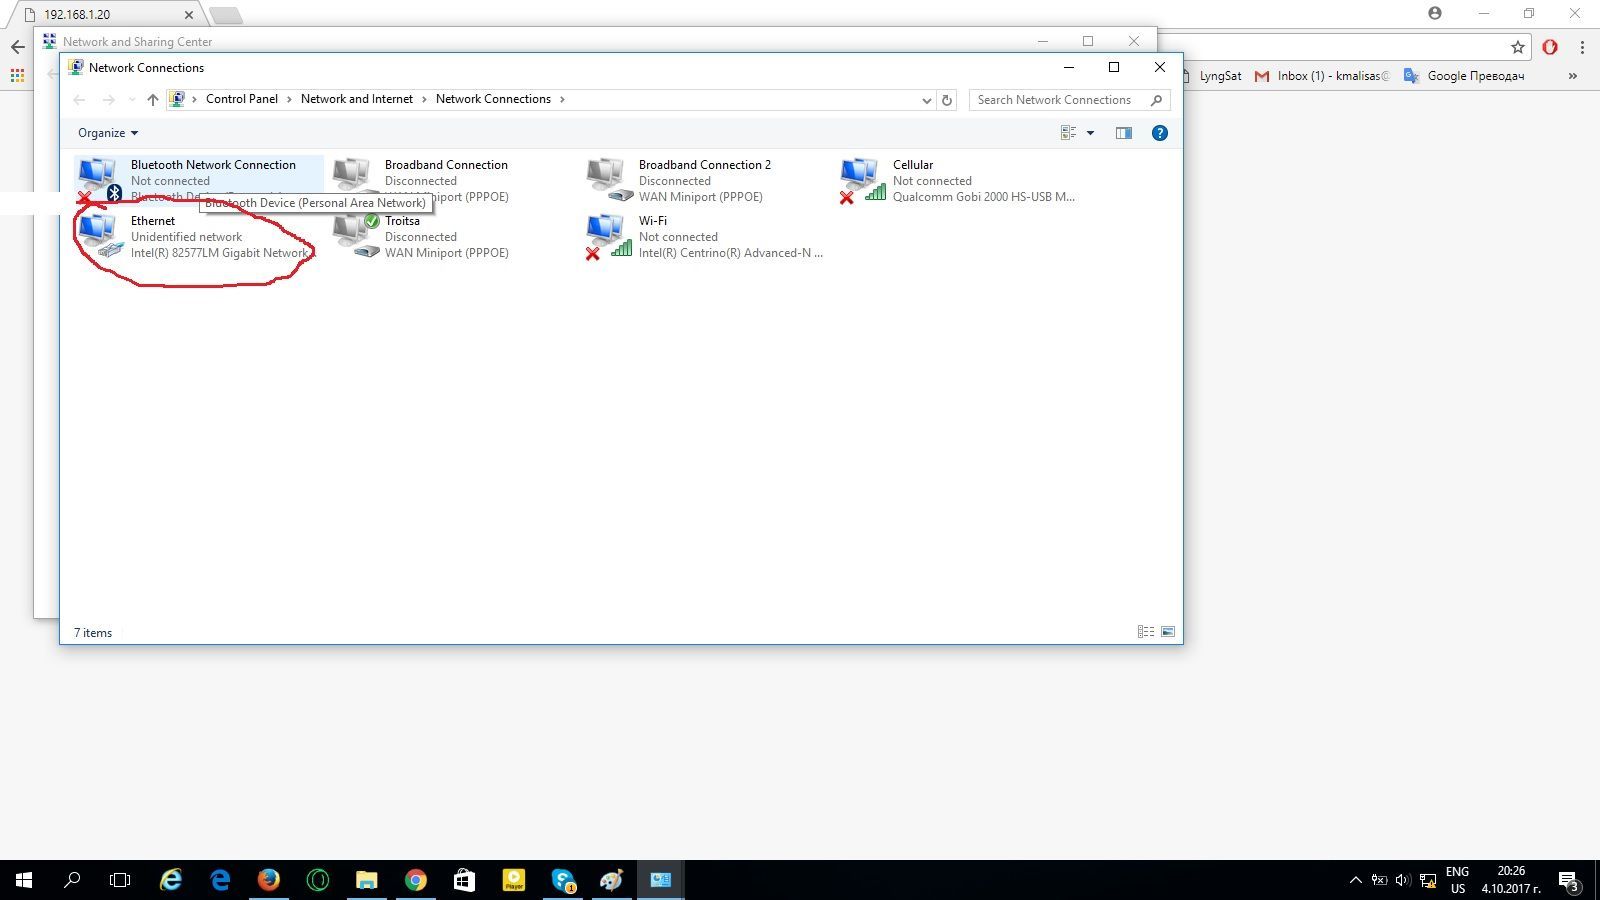This screenshot has width=1600, height=900.
Task: Open Firefox from the taskbar
Action: 268,880
